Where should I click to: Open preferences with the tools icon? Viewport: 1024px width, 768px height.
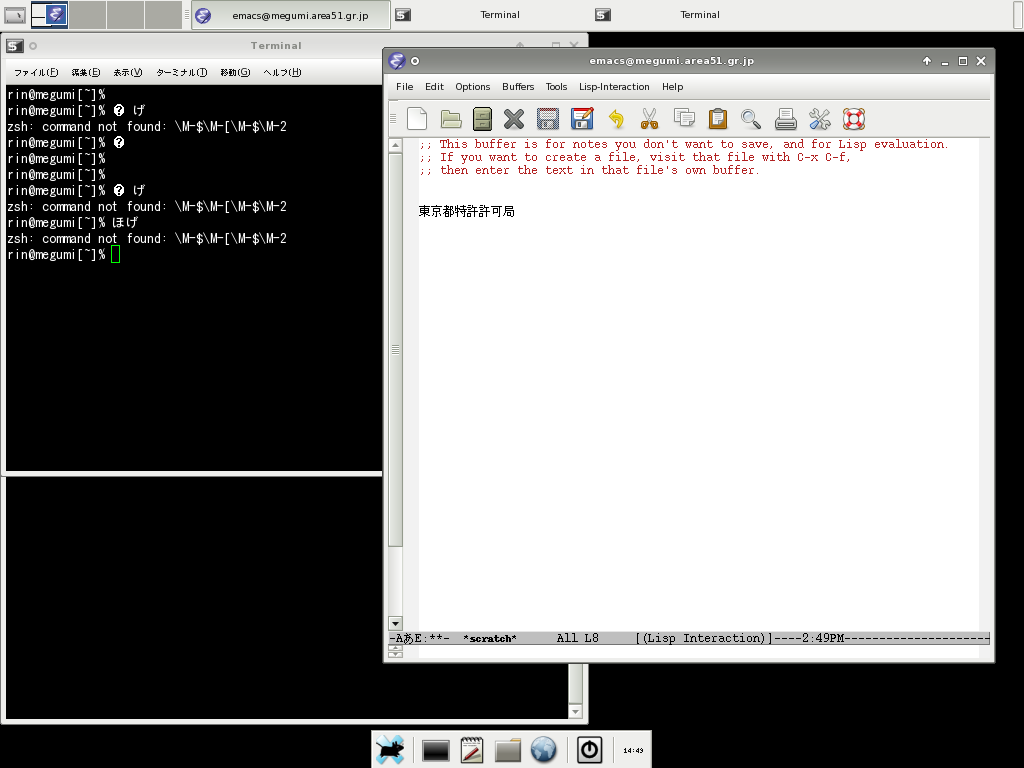pos(820,119)
